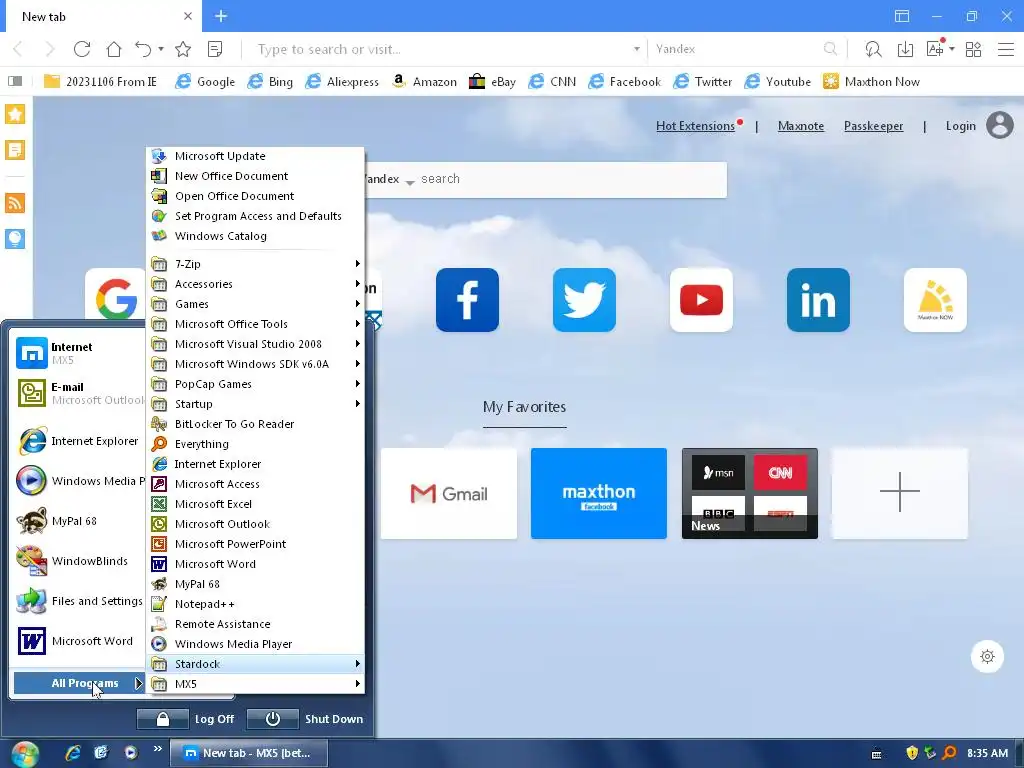Open the translate tool icon
Viewport: 1024px width, 768px height.
(x=935, y=49)
